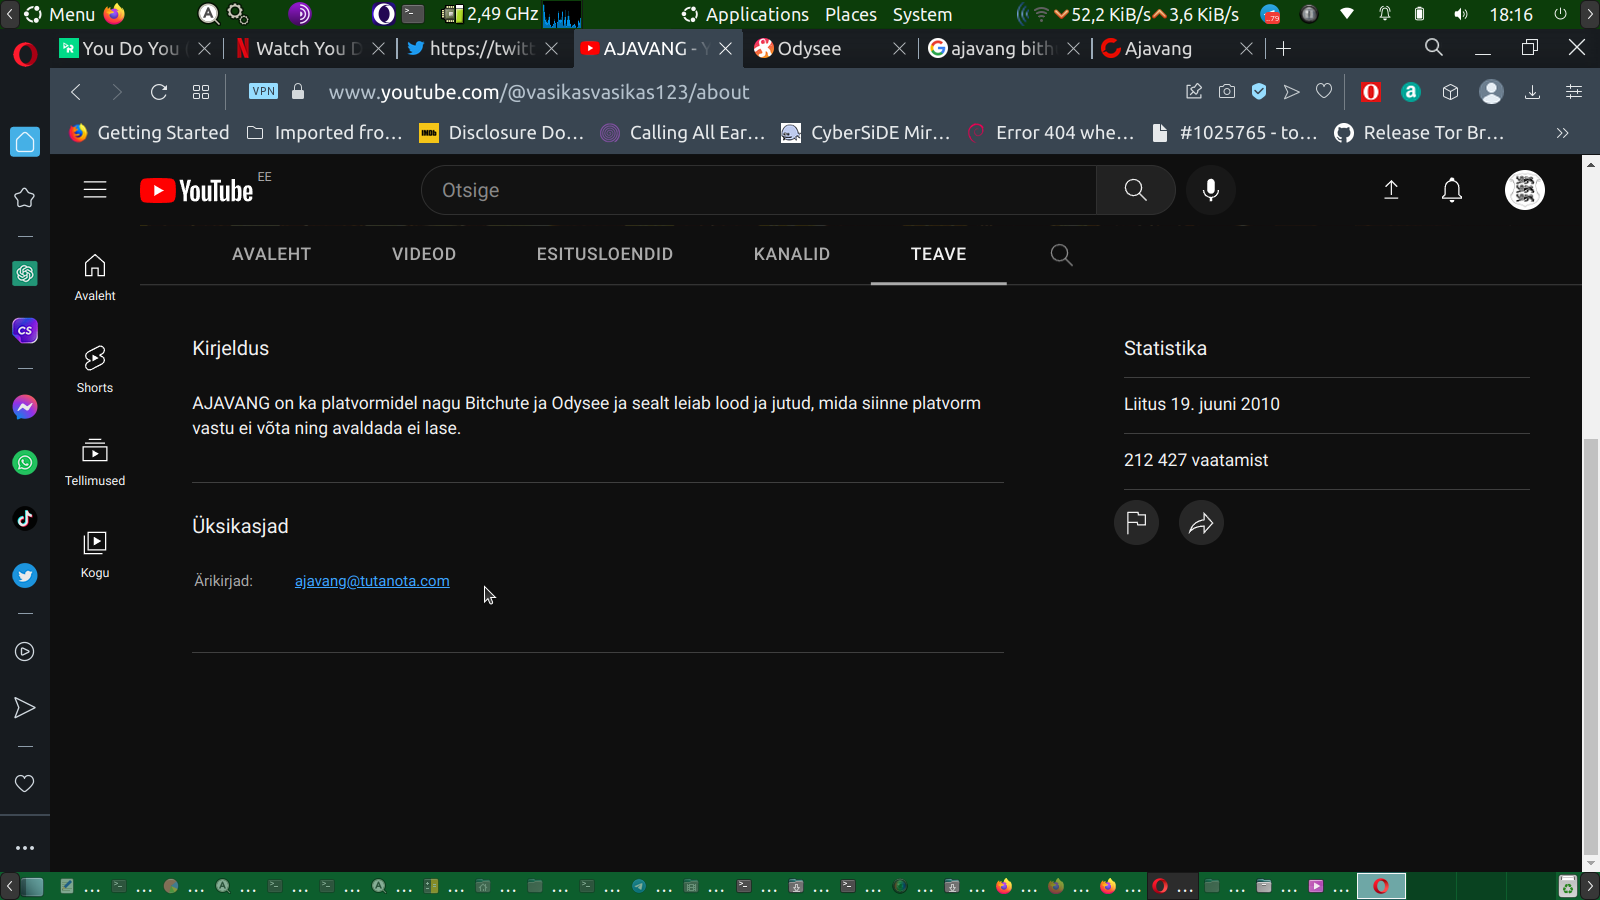Click the YouTube Otsige search field
The height and width of the screenshot is (900, 1600).
759,190
